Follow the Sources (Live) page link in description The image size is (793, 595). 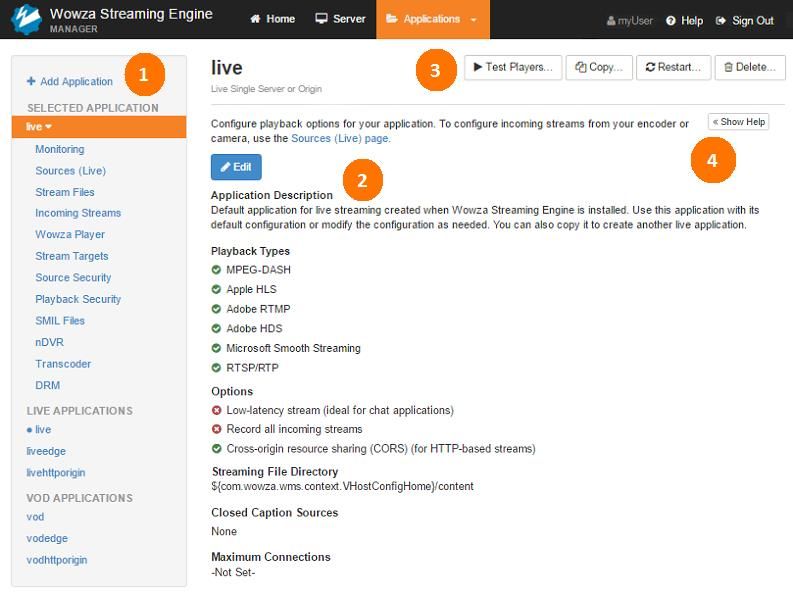coord(340,139)
